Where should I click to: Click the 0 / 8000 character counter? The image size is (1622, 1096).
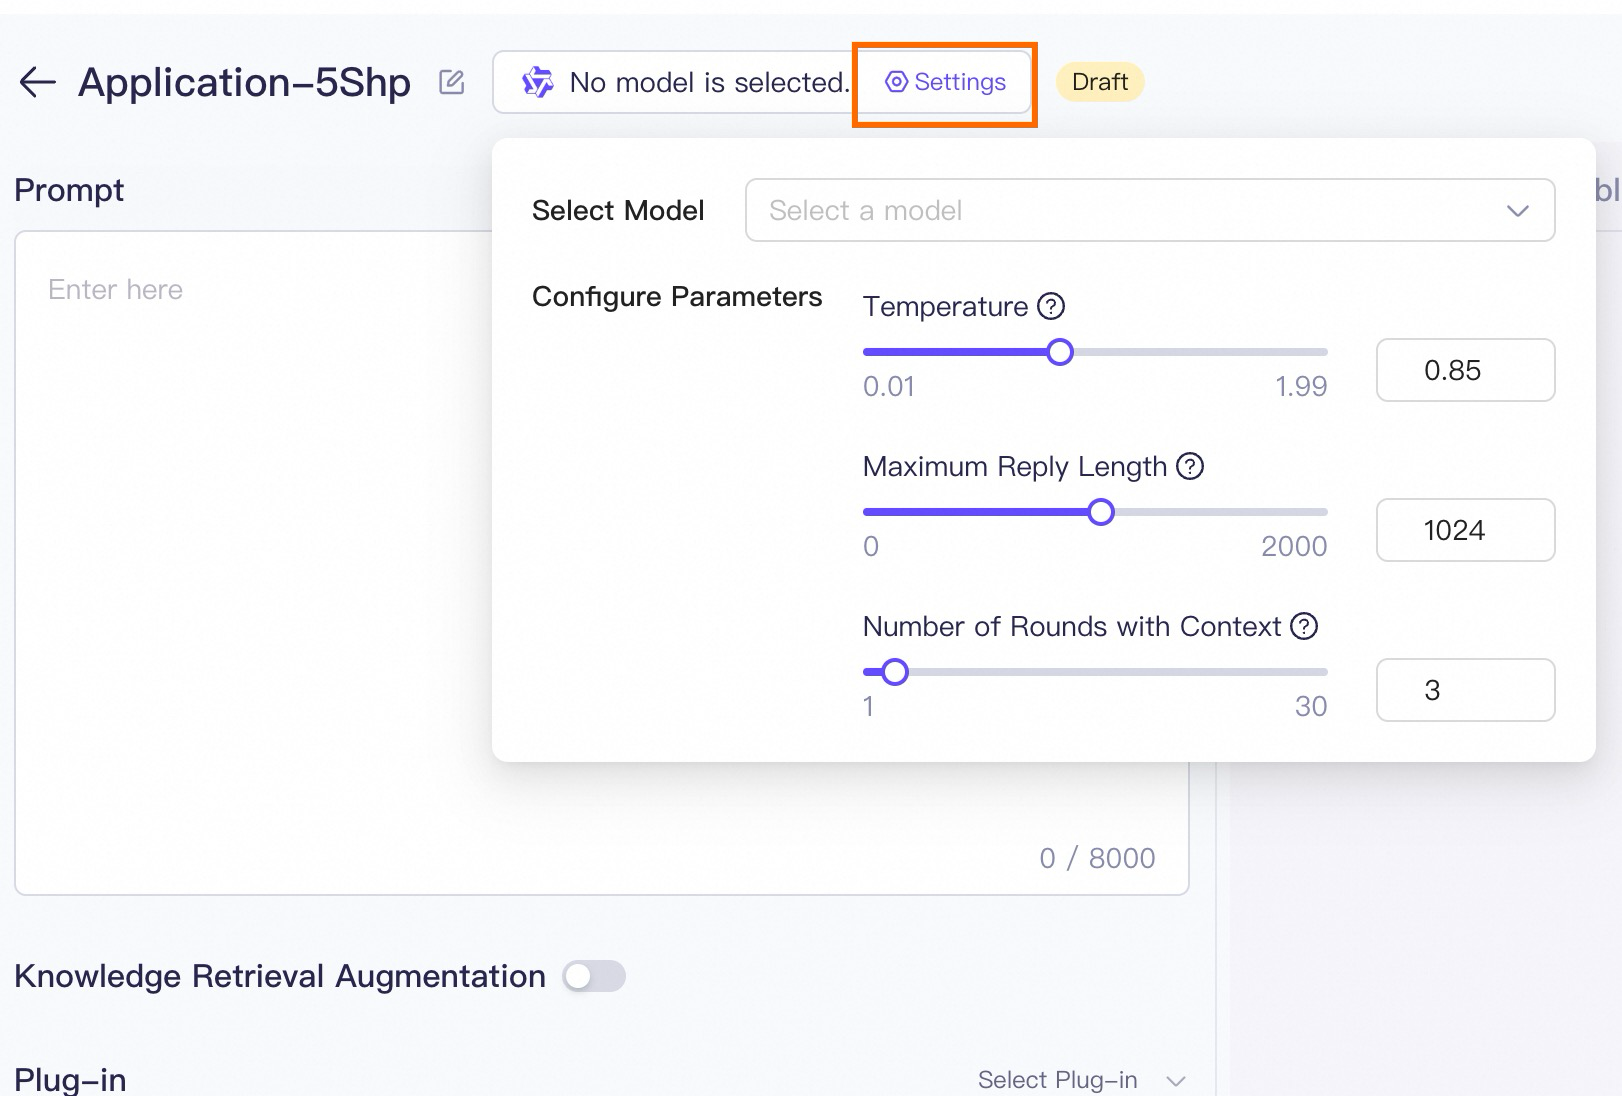(x=1097, y=858)
